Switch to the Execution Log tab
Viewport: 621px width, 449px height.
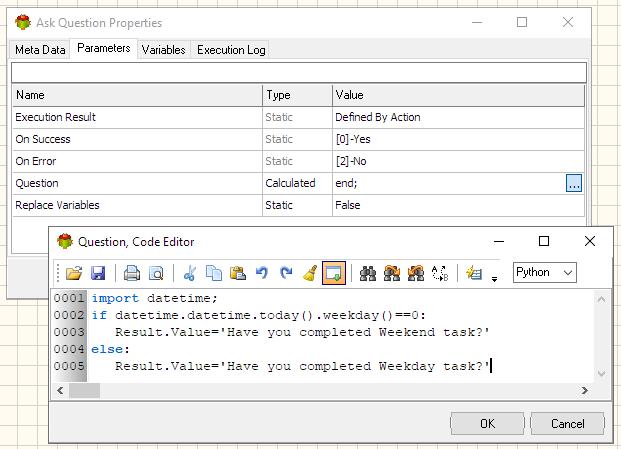click(231, 50)
